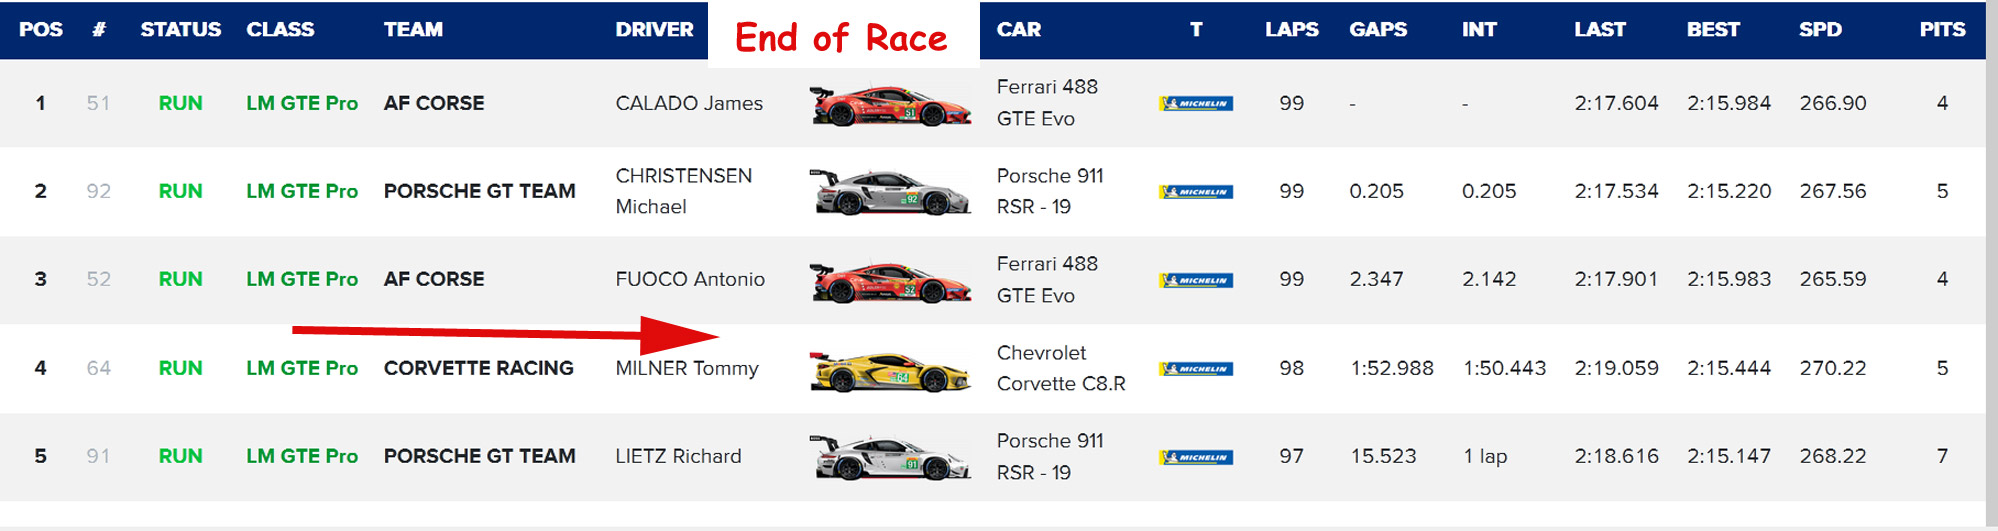Click the LAPS column header
Image resolution: width=1998 pixels, height=531 pixels.
(x=1291, y=30)
